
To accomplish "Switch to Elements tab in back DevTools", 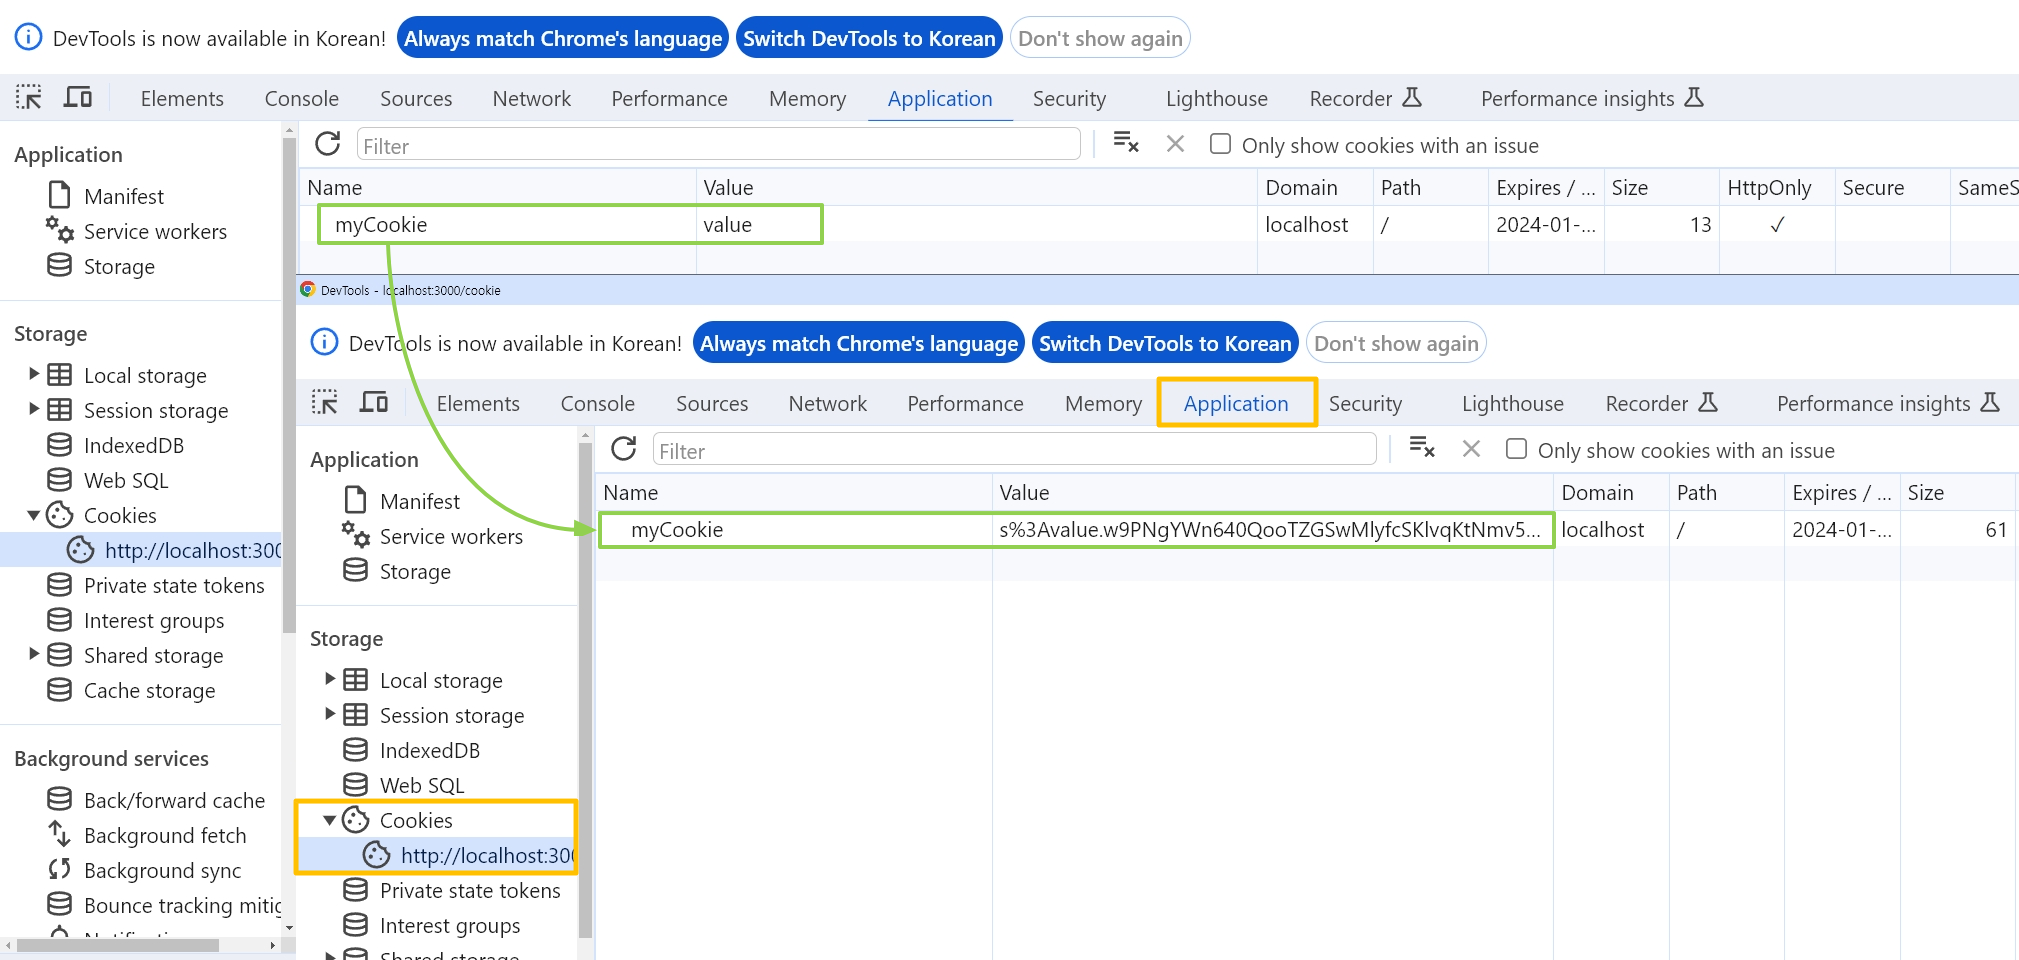I will (182, 98).
